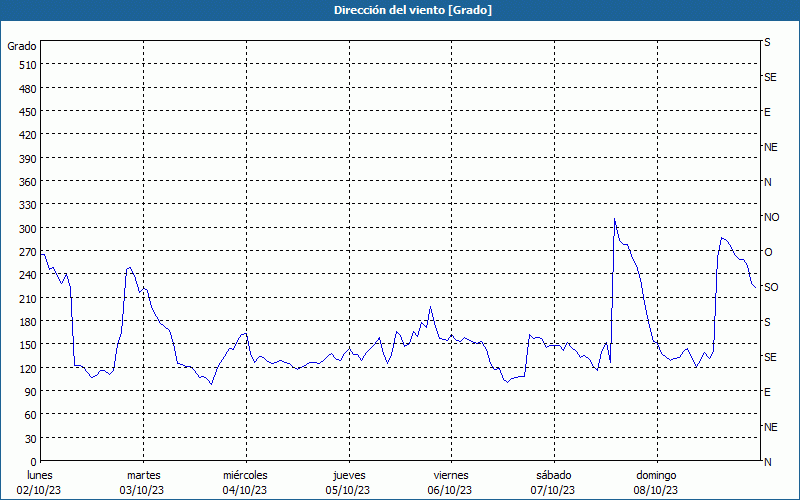Click the 420 value on the left axis
The width and height of the screenshot is (800, 500).
[x=27, y=136]
